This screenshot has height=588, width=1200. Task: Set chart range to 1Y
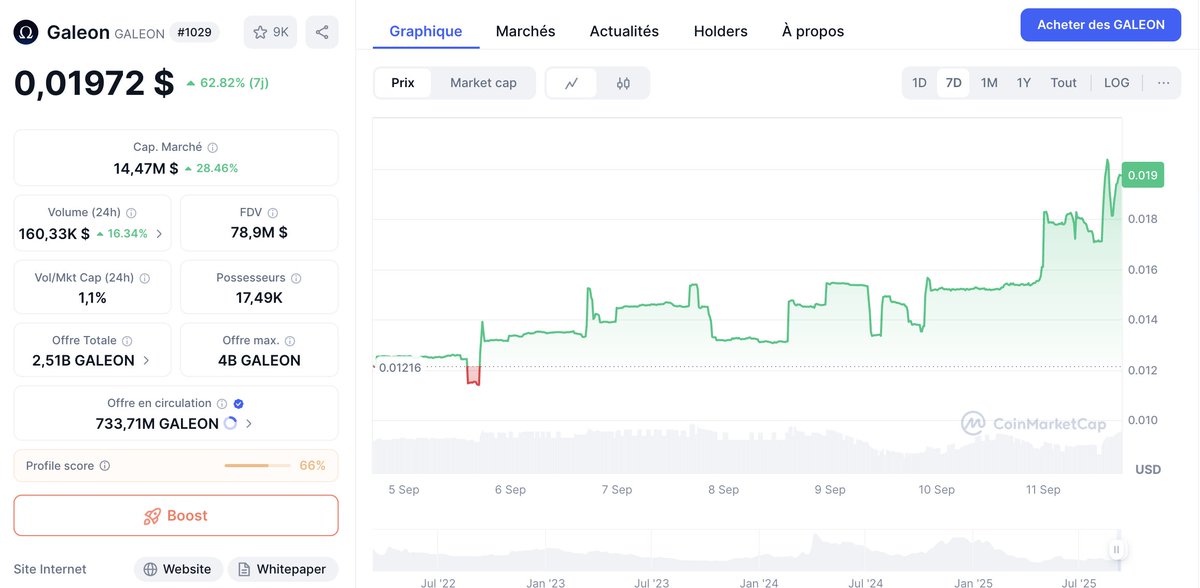point(1024,83)
